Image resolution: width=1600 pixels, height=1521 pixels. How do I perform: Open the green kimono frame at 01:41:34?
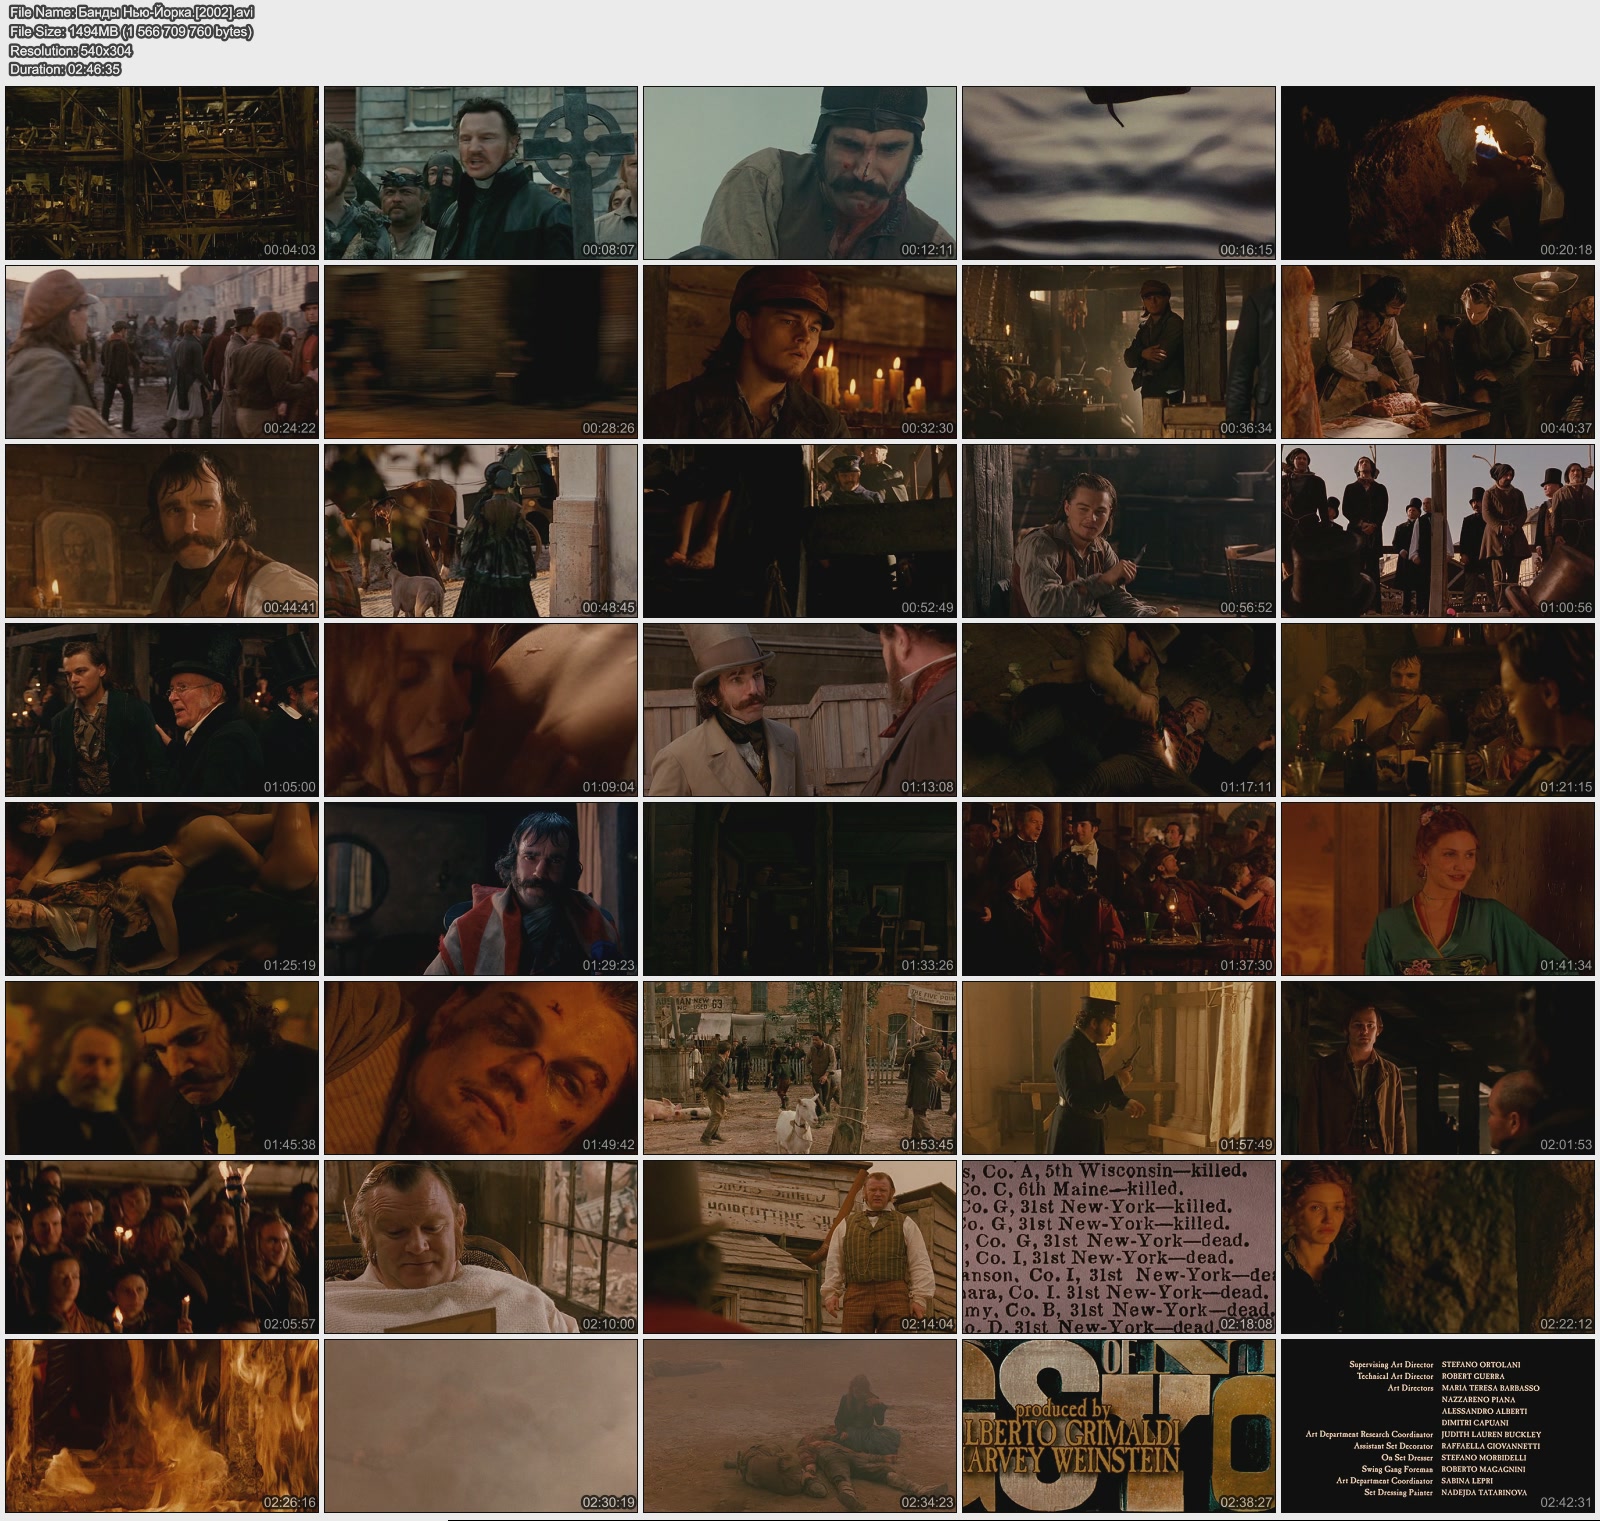coord(1437,889)
